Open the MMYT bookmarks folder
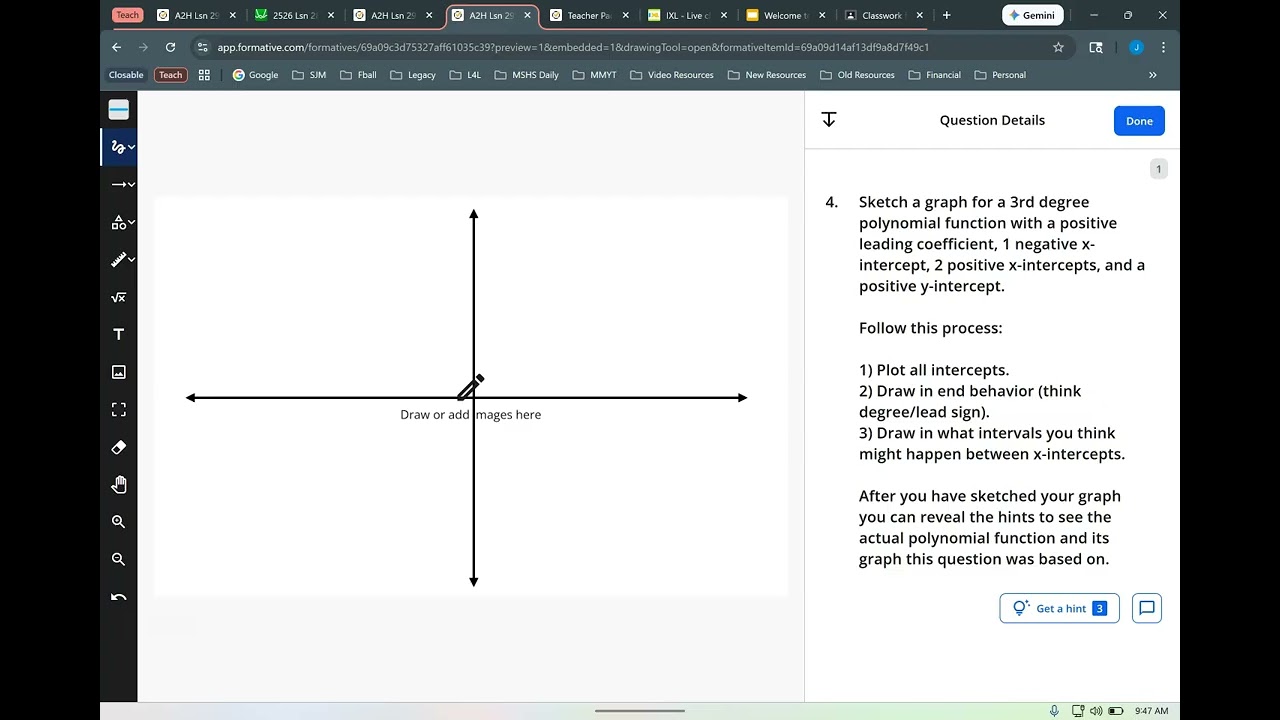This screenshot has width=1280, height=720. [595, 75]
